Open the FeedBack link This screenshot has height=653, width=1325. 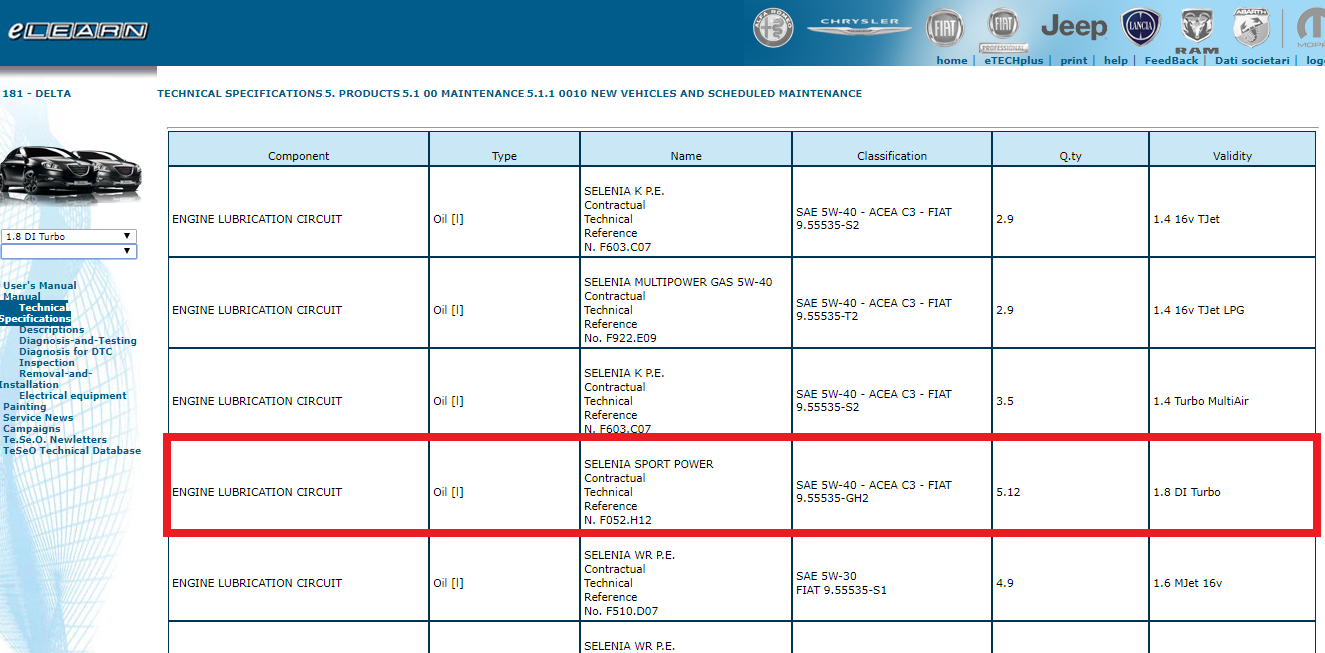(x=1171, y=60)
